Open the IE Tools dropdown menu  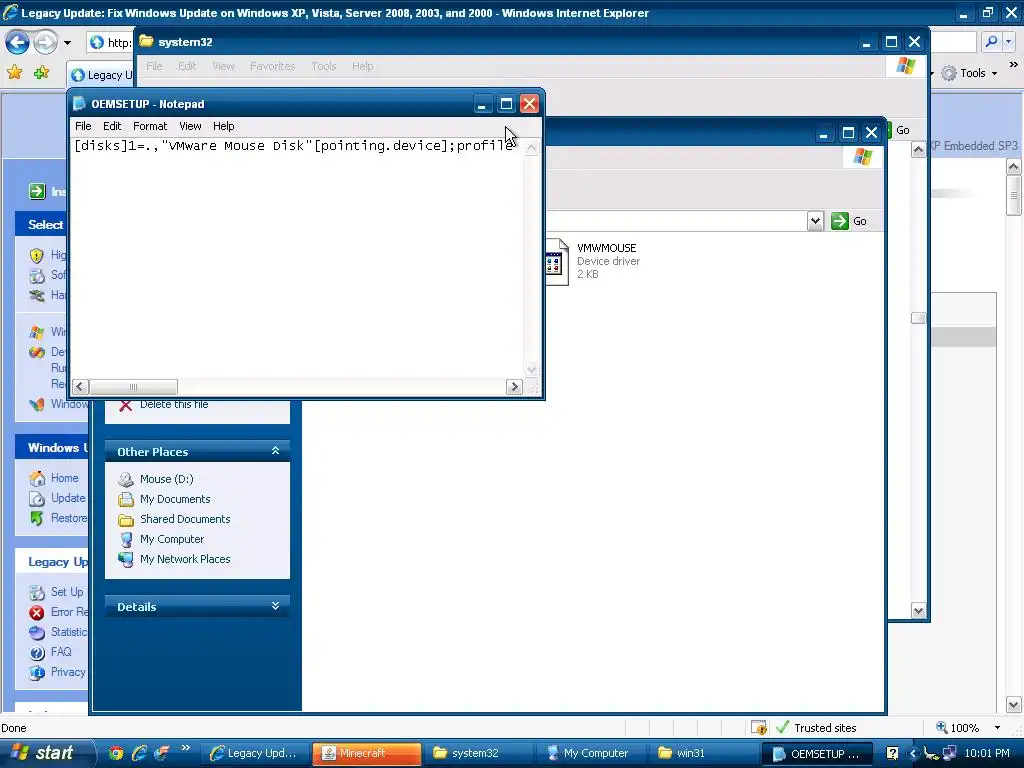970,73
